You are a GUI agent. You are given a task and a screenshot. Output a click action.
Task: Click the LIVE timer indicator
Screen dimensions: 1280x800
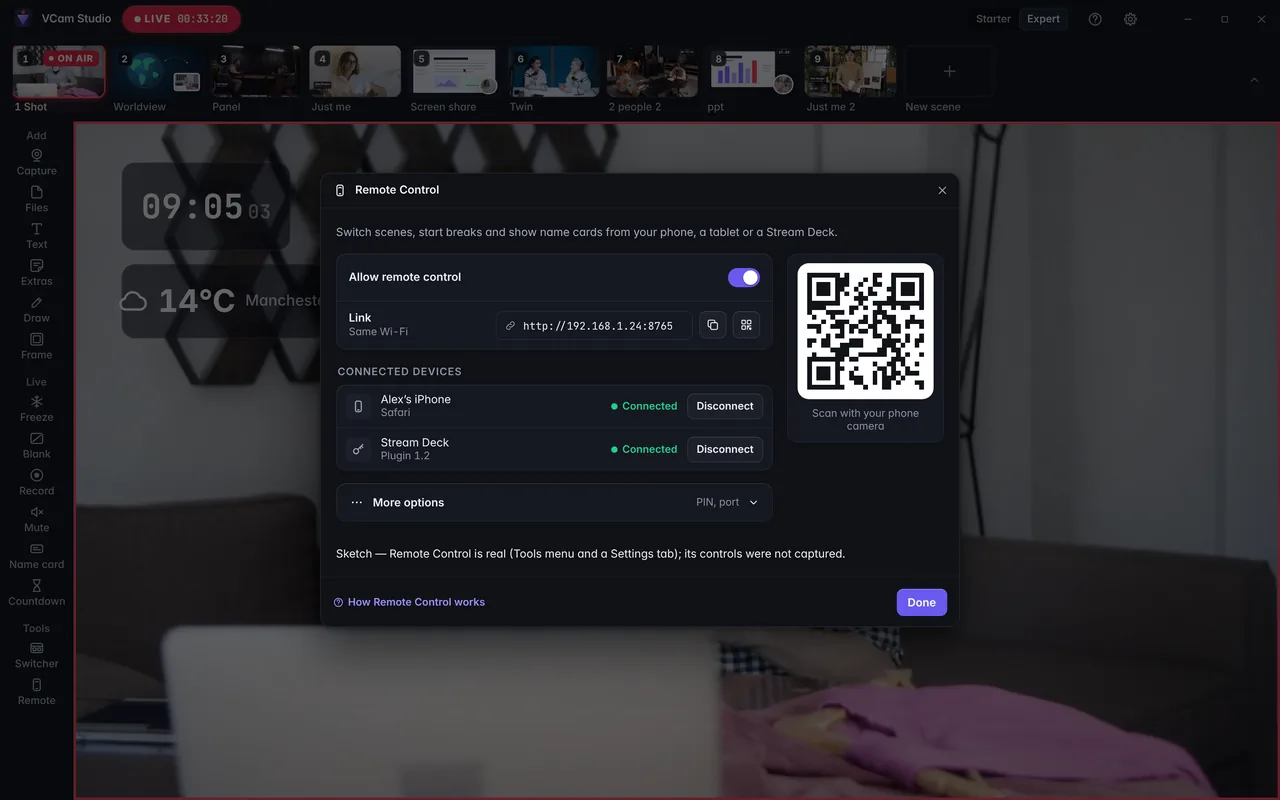click(x=181, y=19)
